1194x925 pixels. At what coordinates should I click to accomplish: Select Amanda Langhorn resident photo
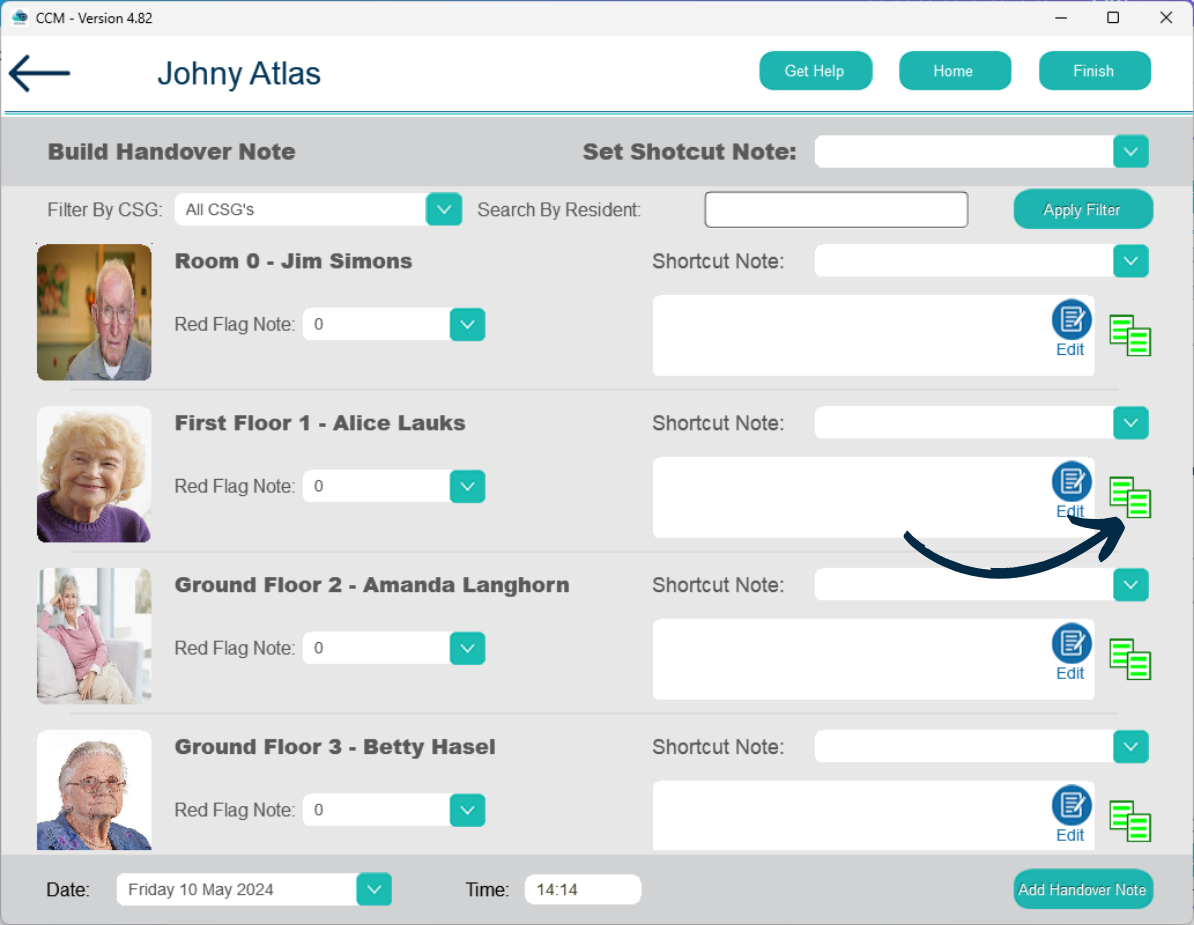[94, 636]
